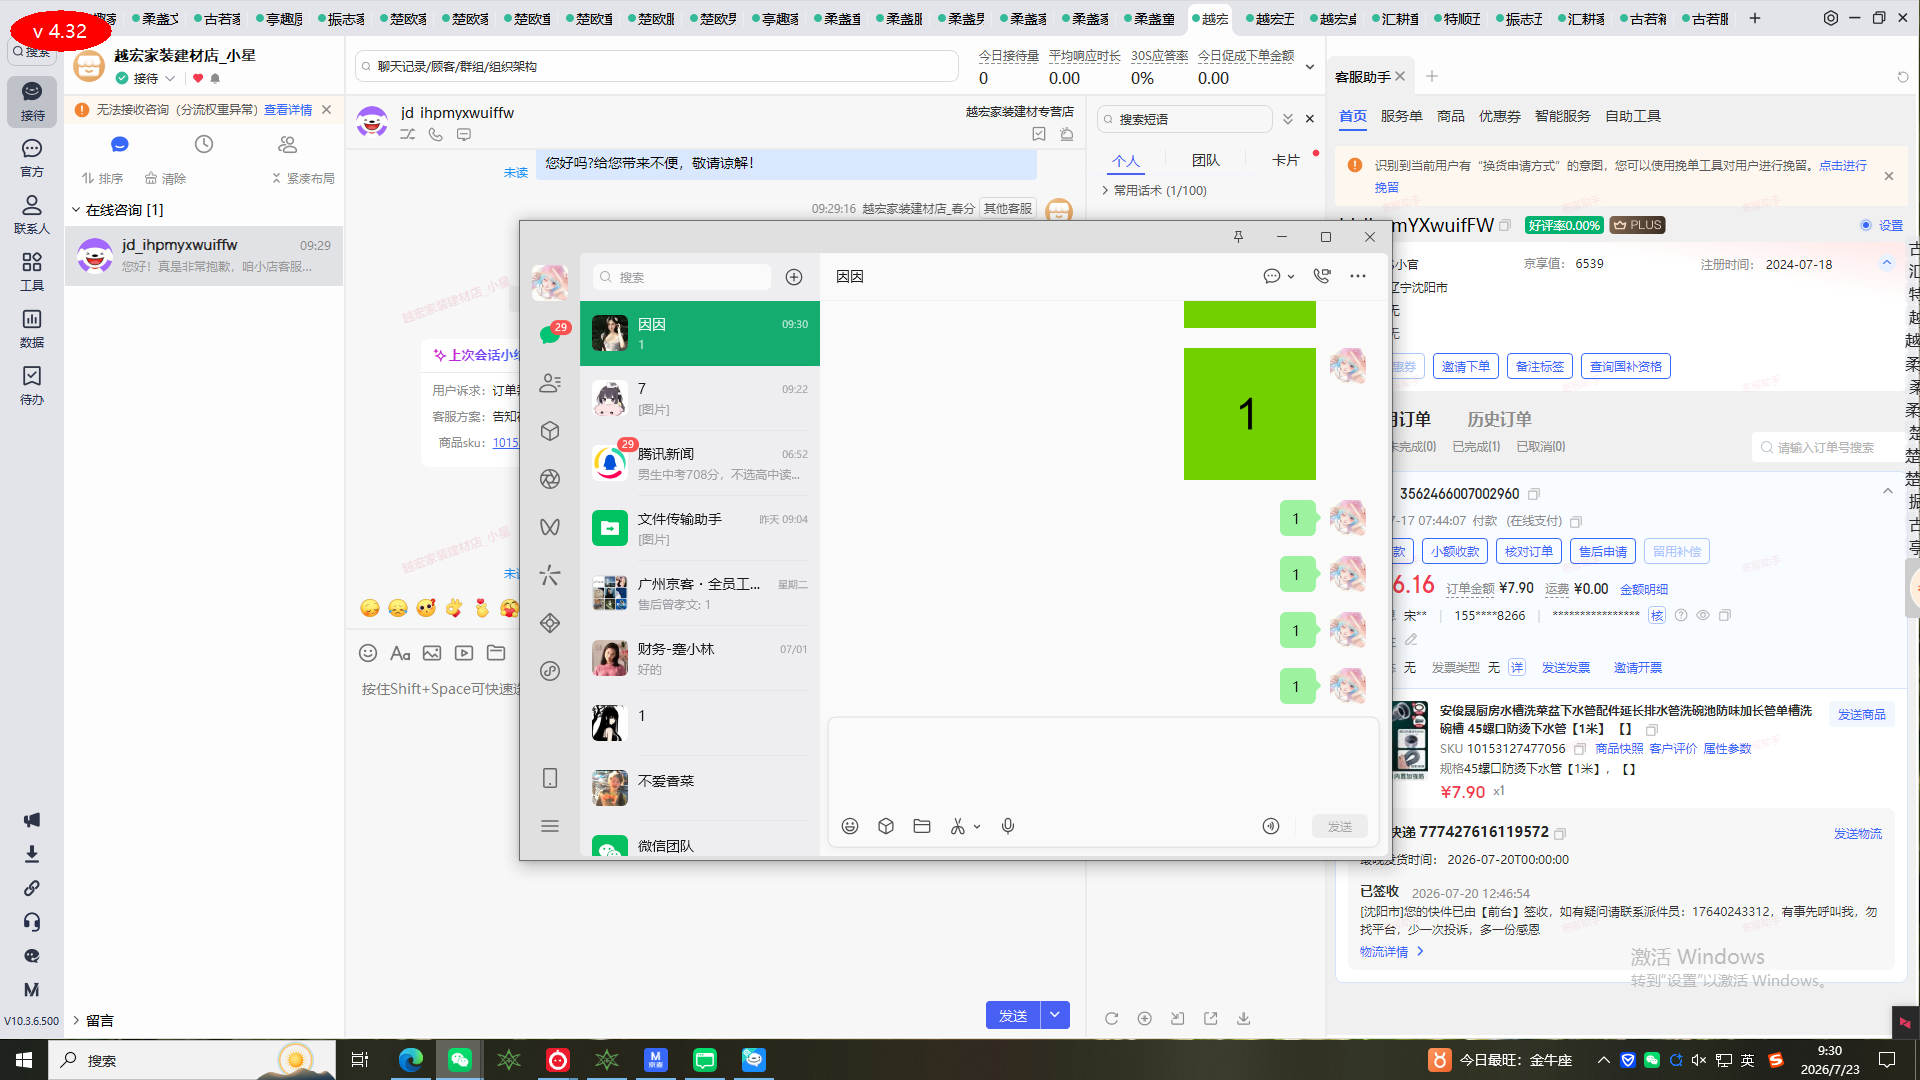Open the 工具 panel in left sidebar

32,272
